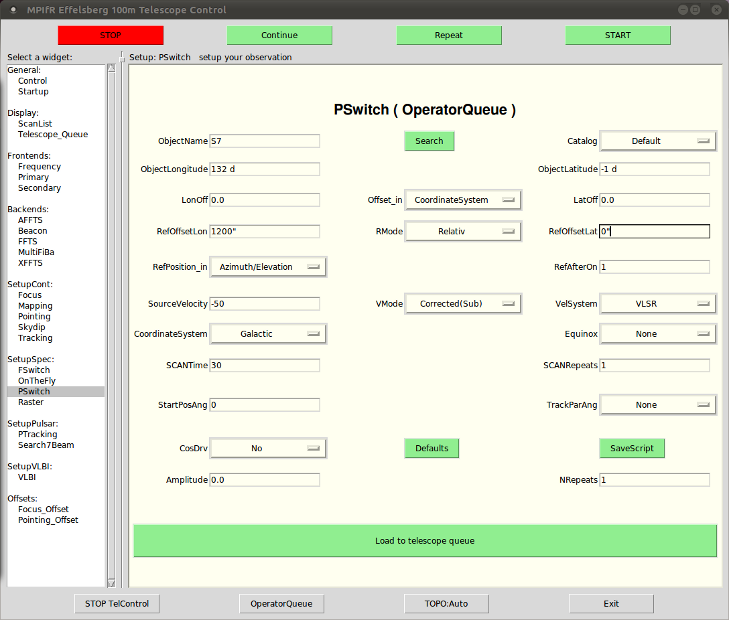Click the Exit button
This screenshot has height=620, width=729.
pyautogui.click(x=611, y=604)
